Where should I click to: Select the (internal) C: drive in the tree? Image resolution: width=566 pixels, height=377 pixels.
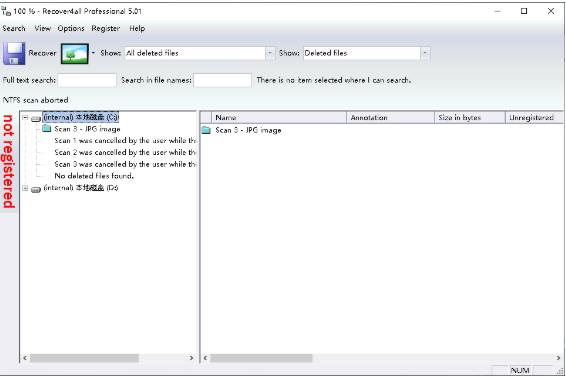point(80,117)
